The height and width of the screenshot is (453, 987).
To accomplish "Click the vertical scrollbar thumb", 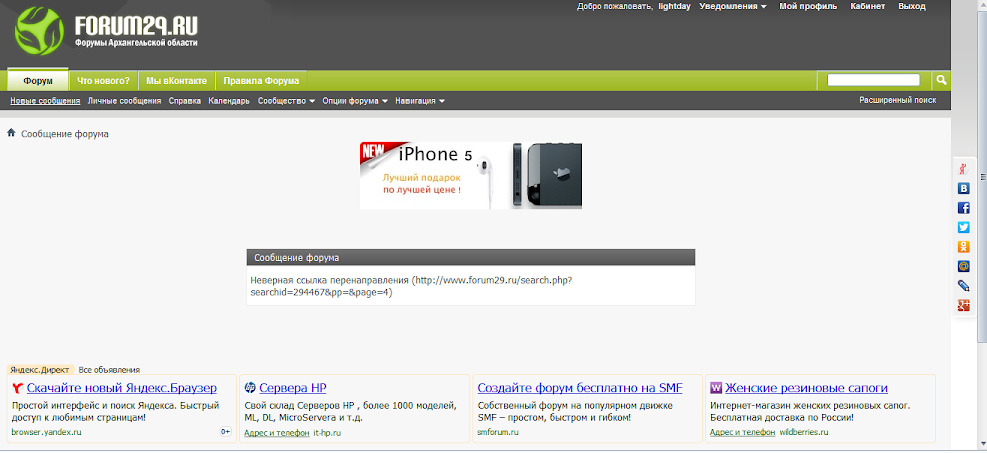I will point(981,177).
